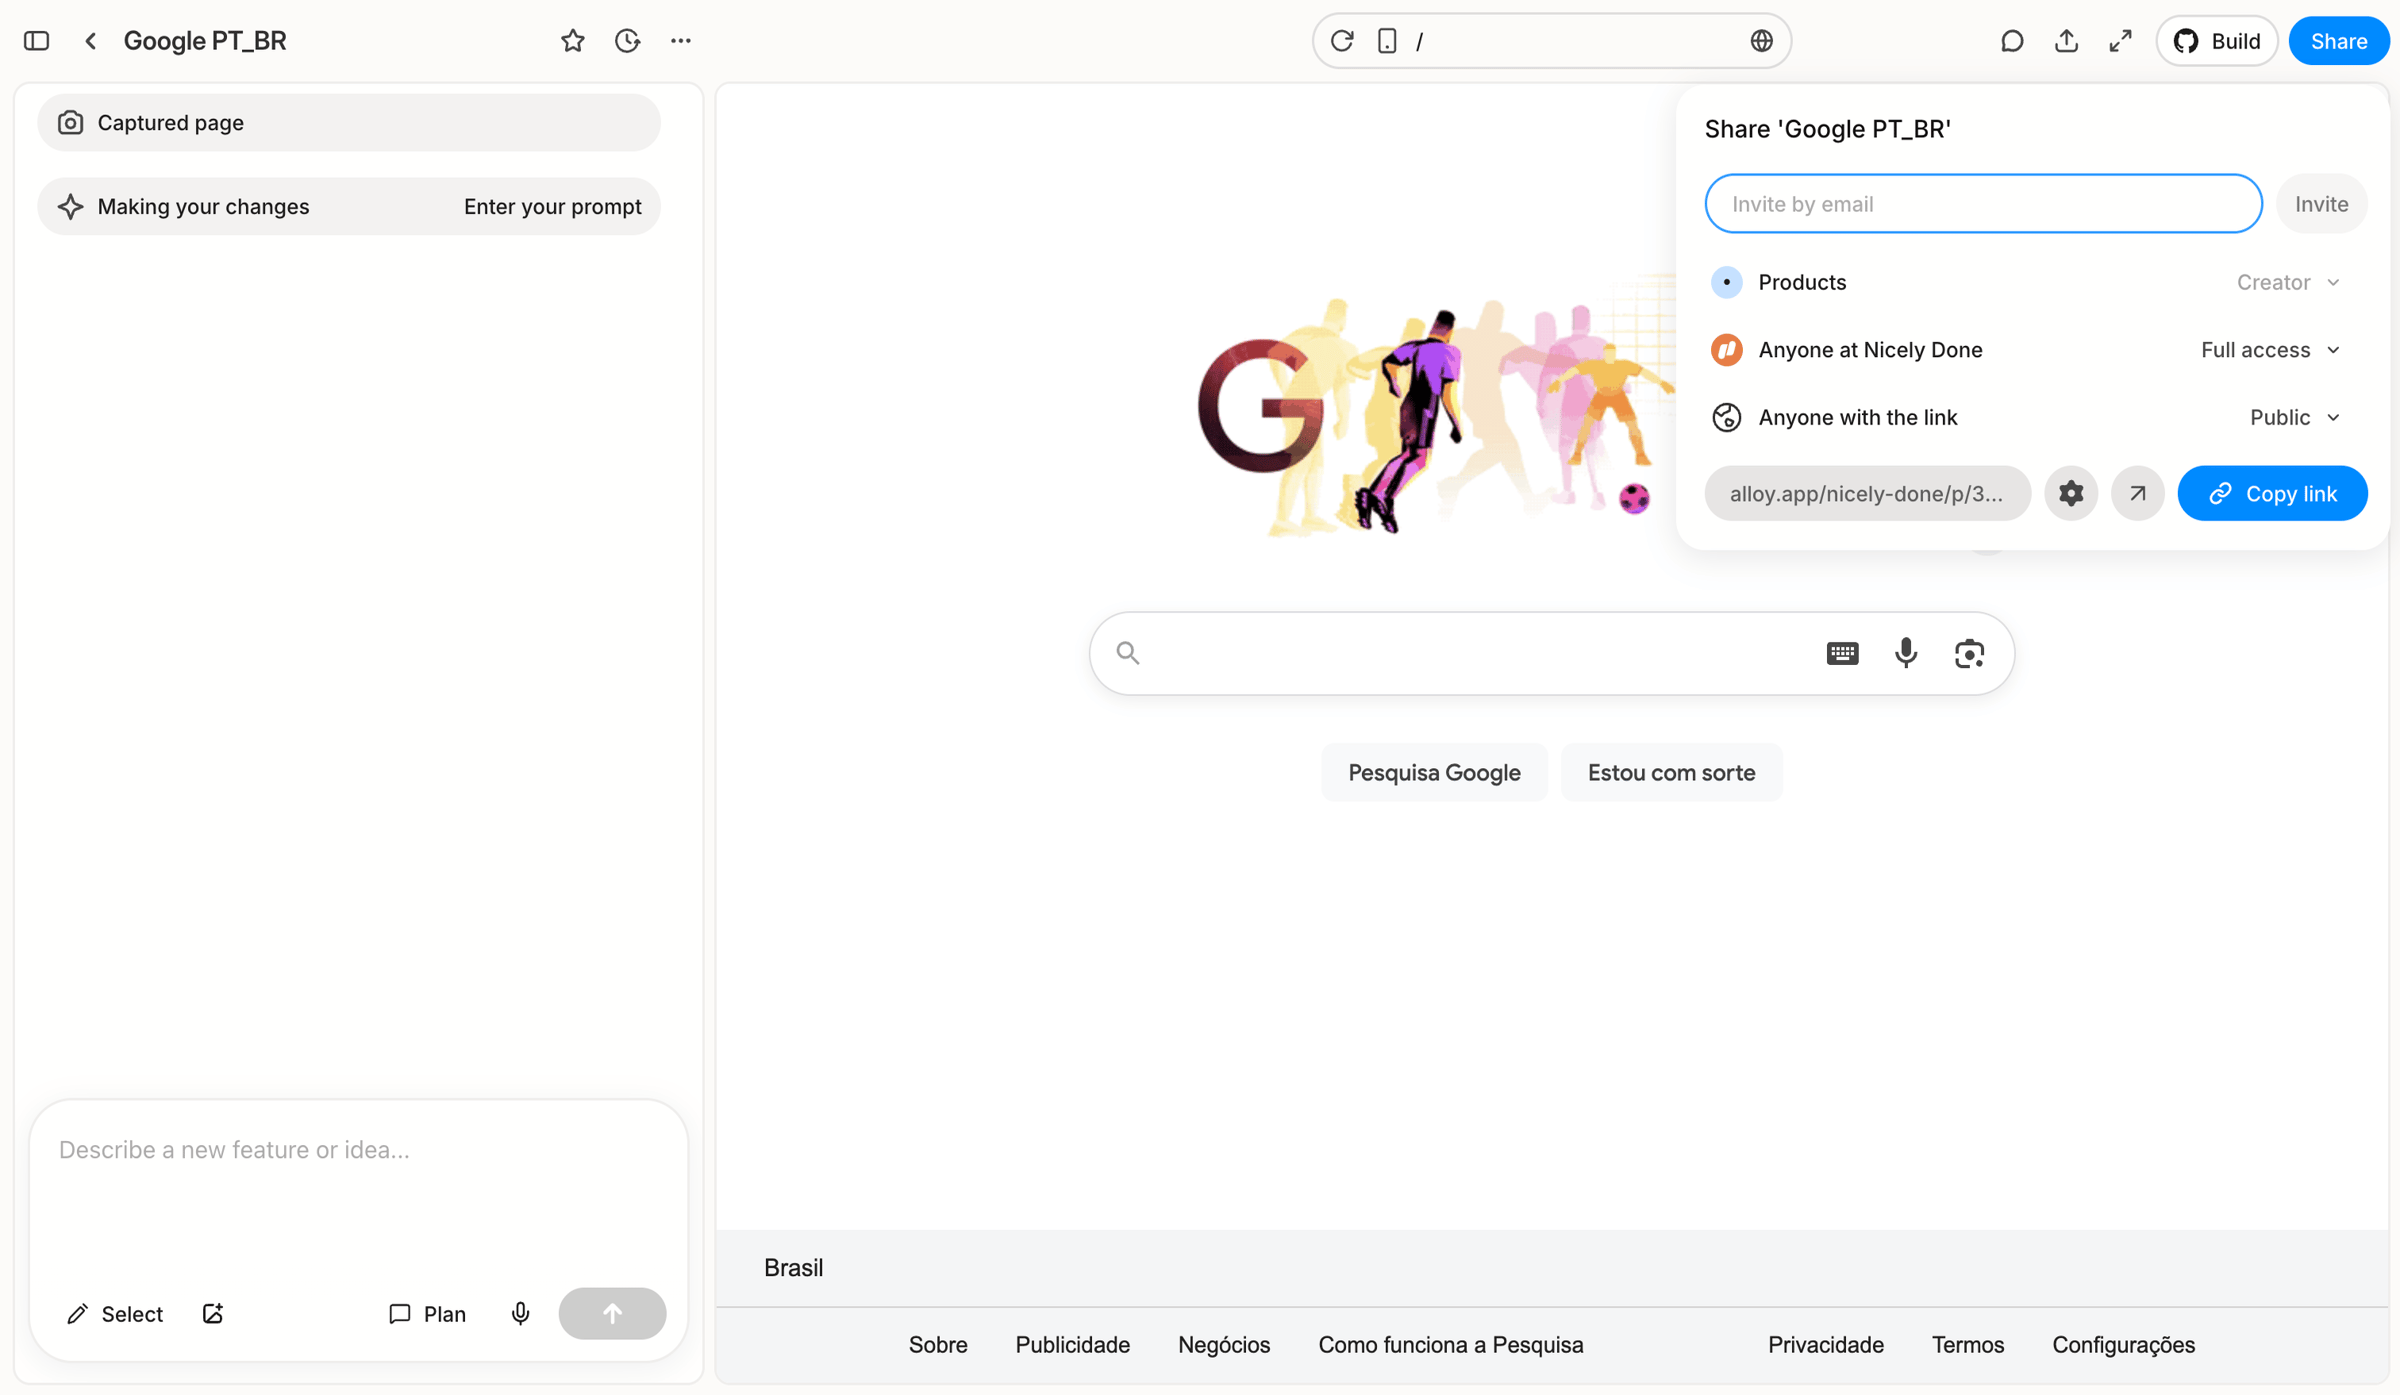Open the on-screen keyboard icon
This screenshot has width=2400, height=1395.
(x=1842, y=653)
